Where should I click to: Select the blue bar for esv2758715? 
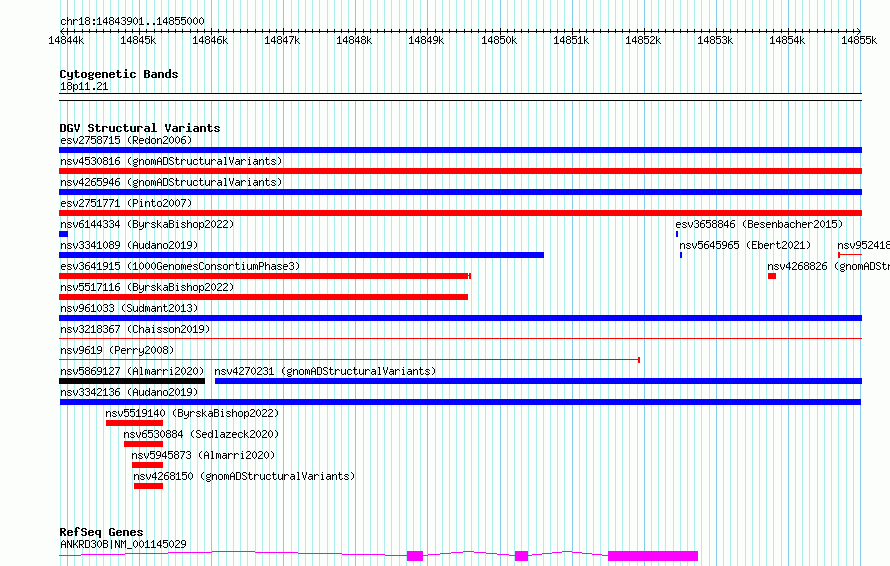pos(460,150)
